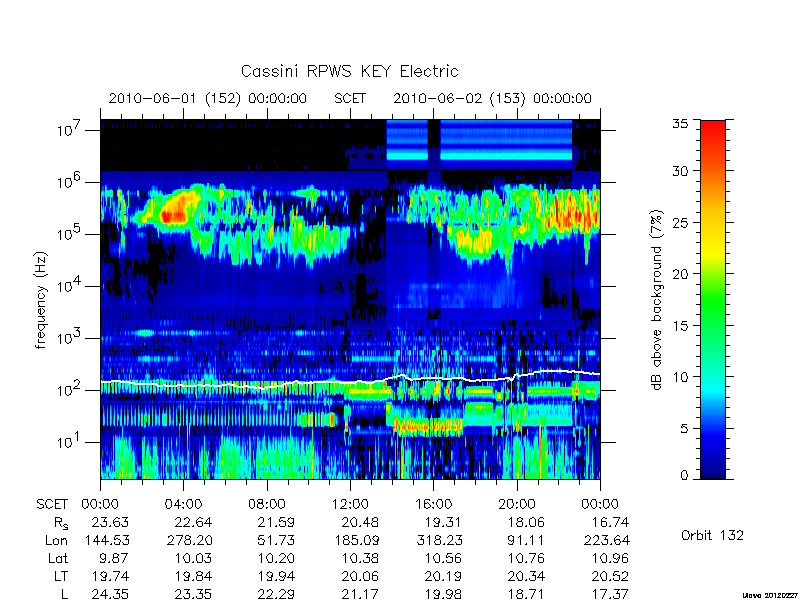This screenshot has width=800, height=600.
Task: Click the Lon value '223.64'
Action: (x=607, y=540)
